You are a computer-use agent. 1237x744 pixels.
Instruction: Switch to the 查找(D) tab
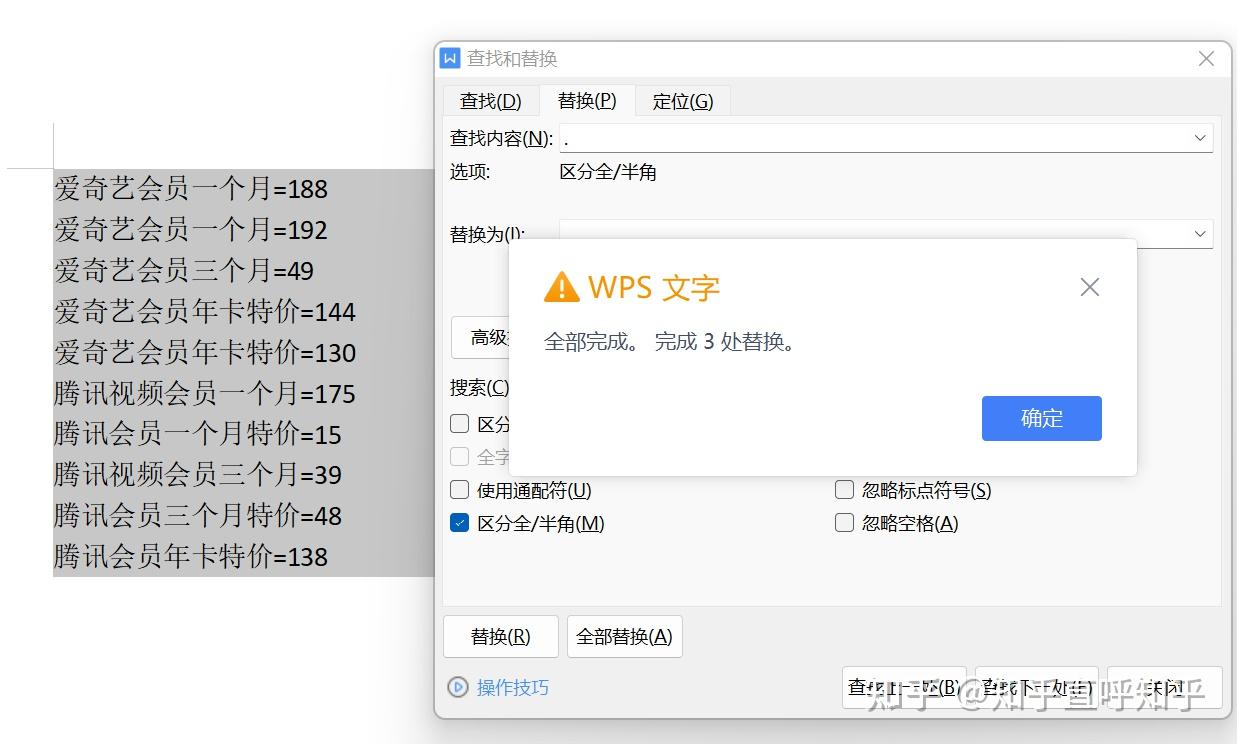pos(491,101)
